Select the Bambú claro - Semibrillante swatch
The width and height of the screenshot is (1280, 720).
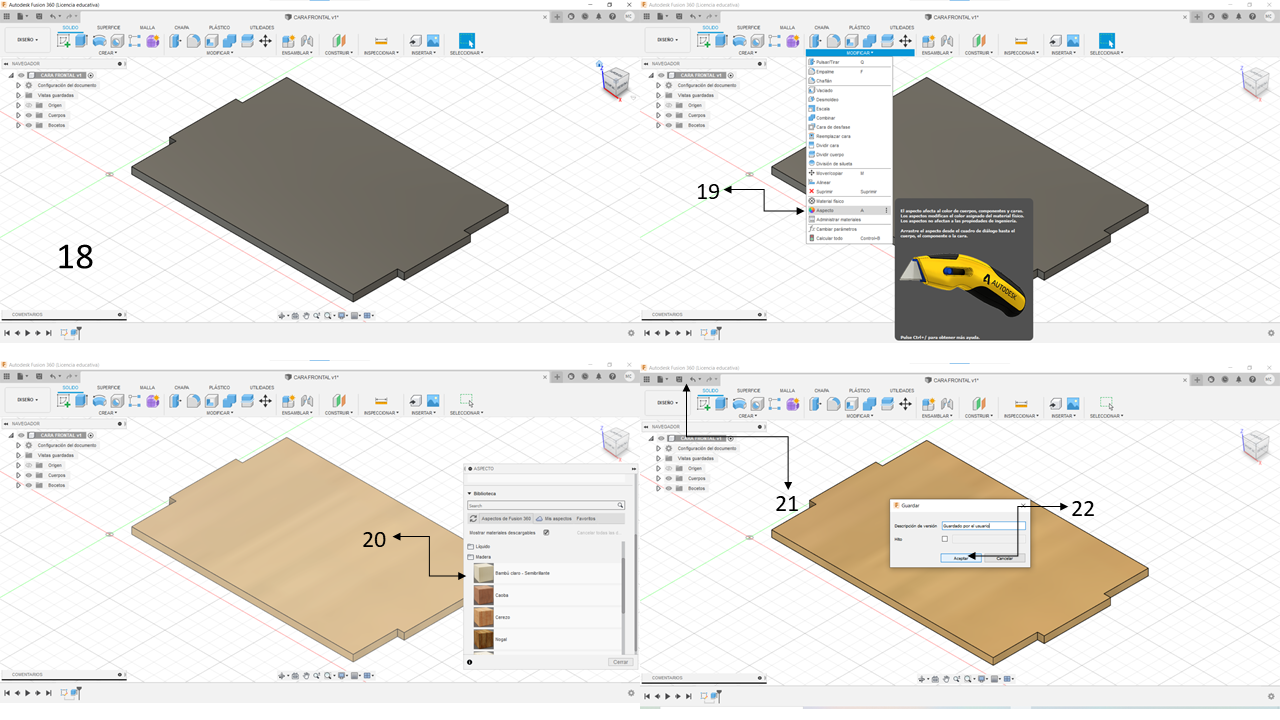pos(484,572)
